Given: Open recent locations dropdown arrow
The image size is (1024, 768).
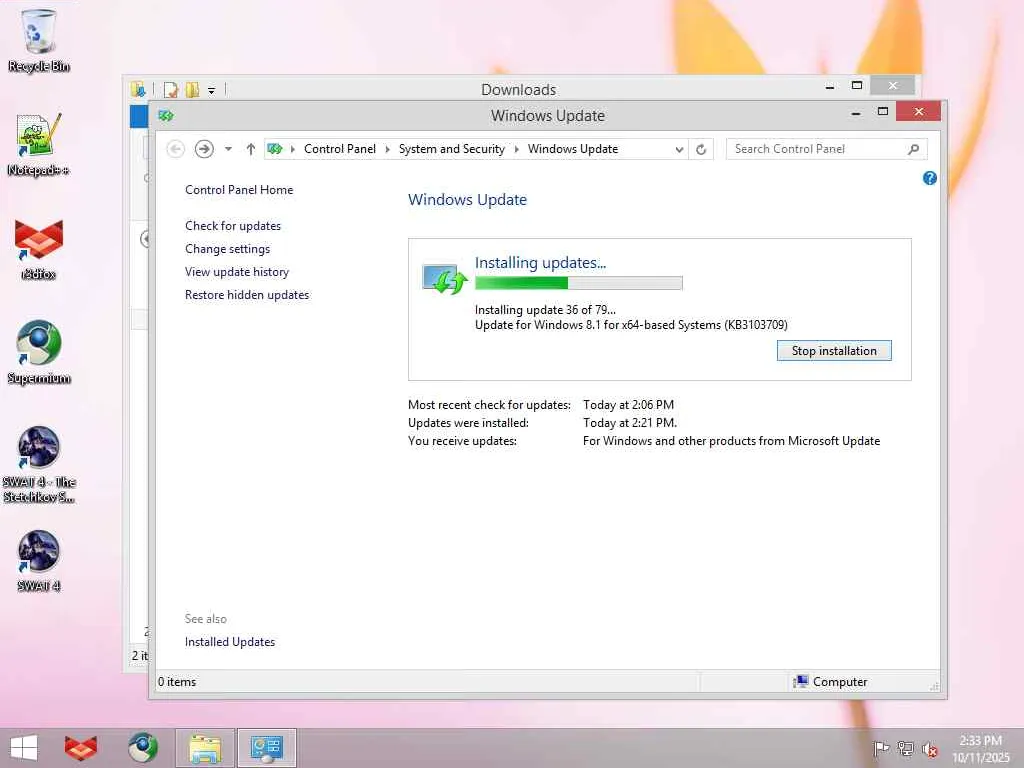Looking at the screenshot, I should click(228, 150).
